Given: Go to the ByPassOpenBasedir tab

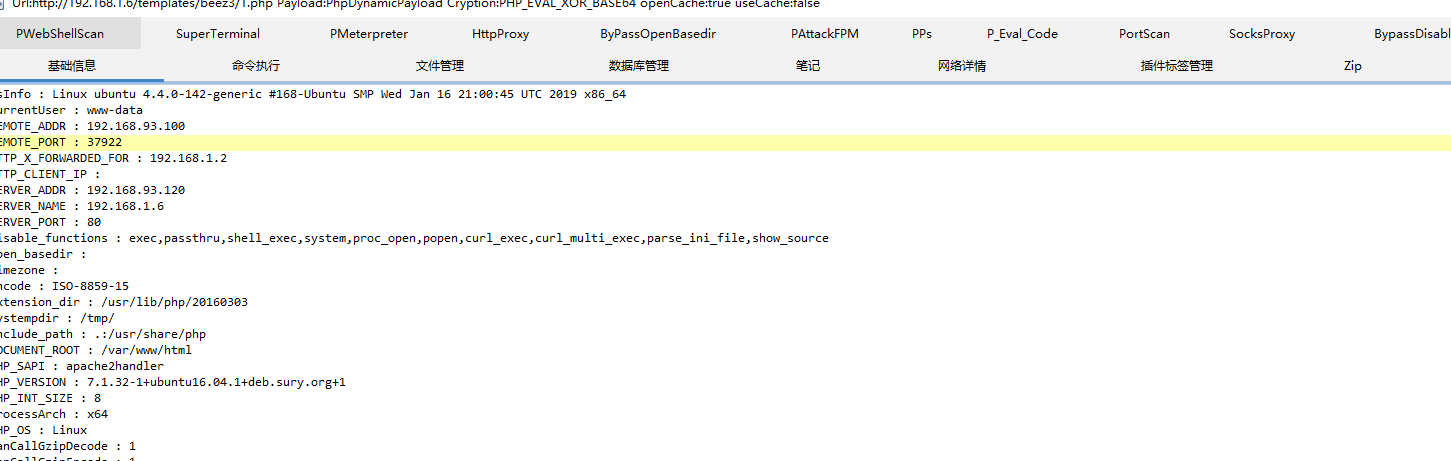Looking at the screenshot, I should [x=658, y=34].
